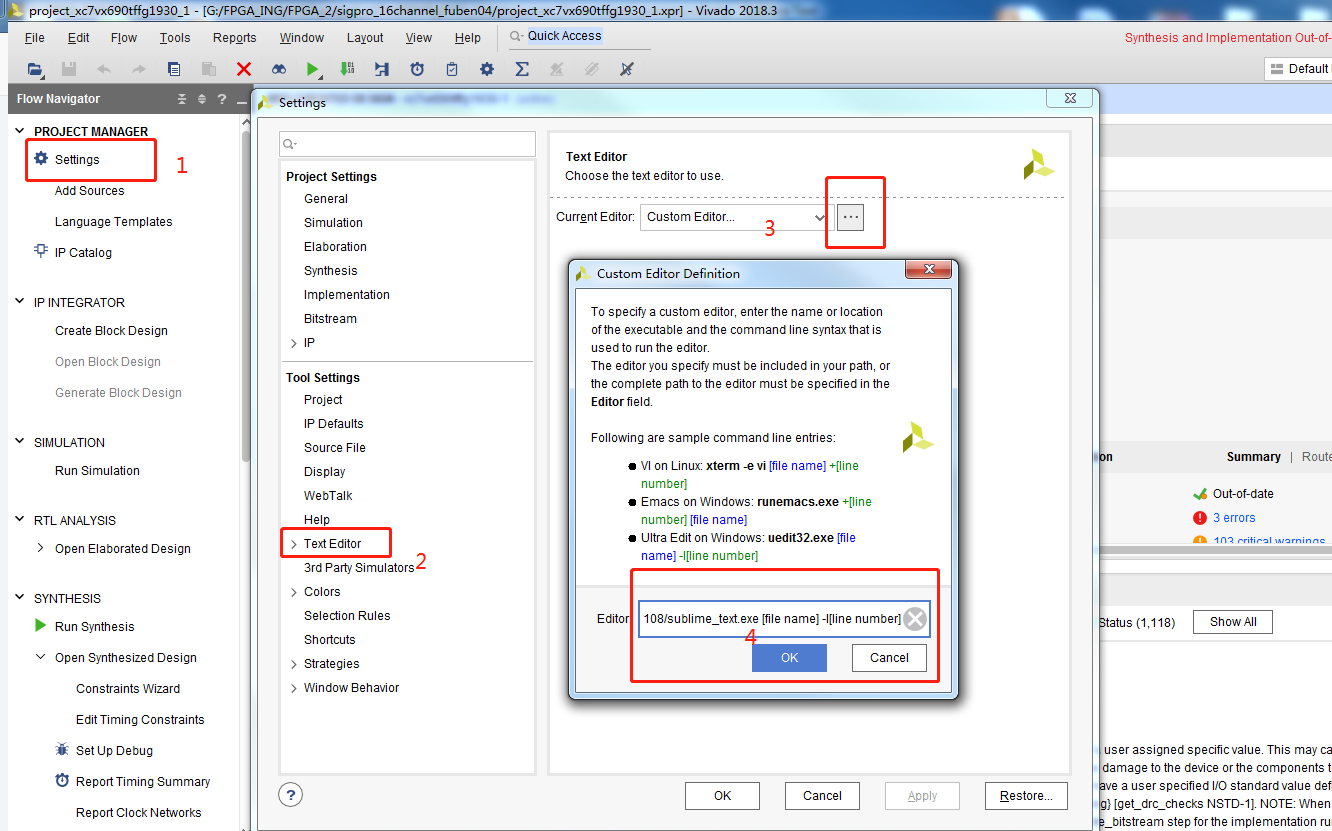The height and width of the screenshot is (831, 1332).
Task: Collapse the RTL ANALYSIS section
Action: (x=21, y=520)
